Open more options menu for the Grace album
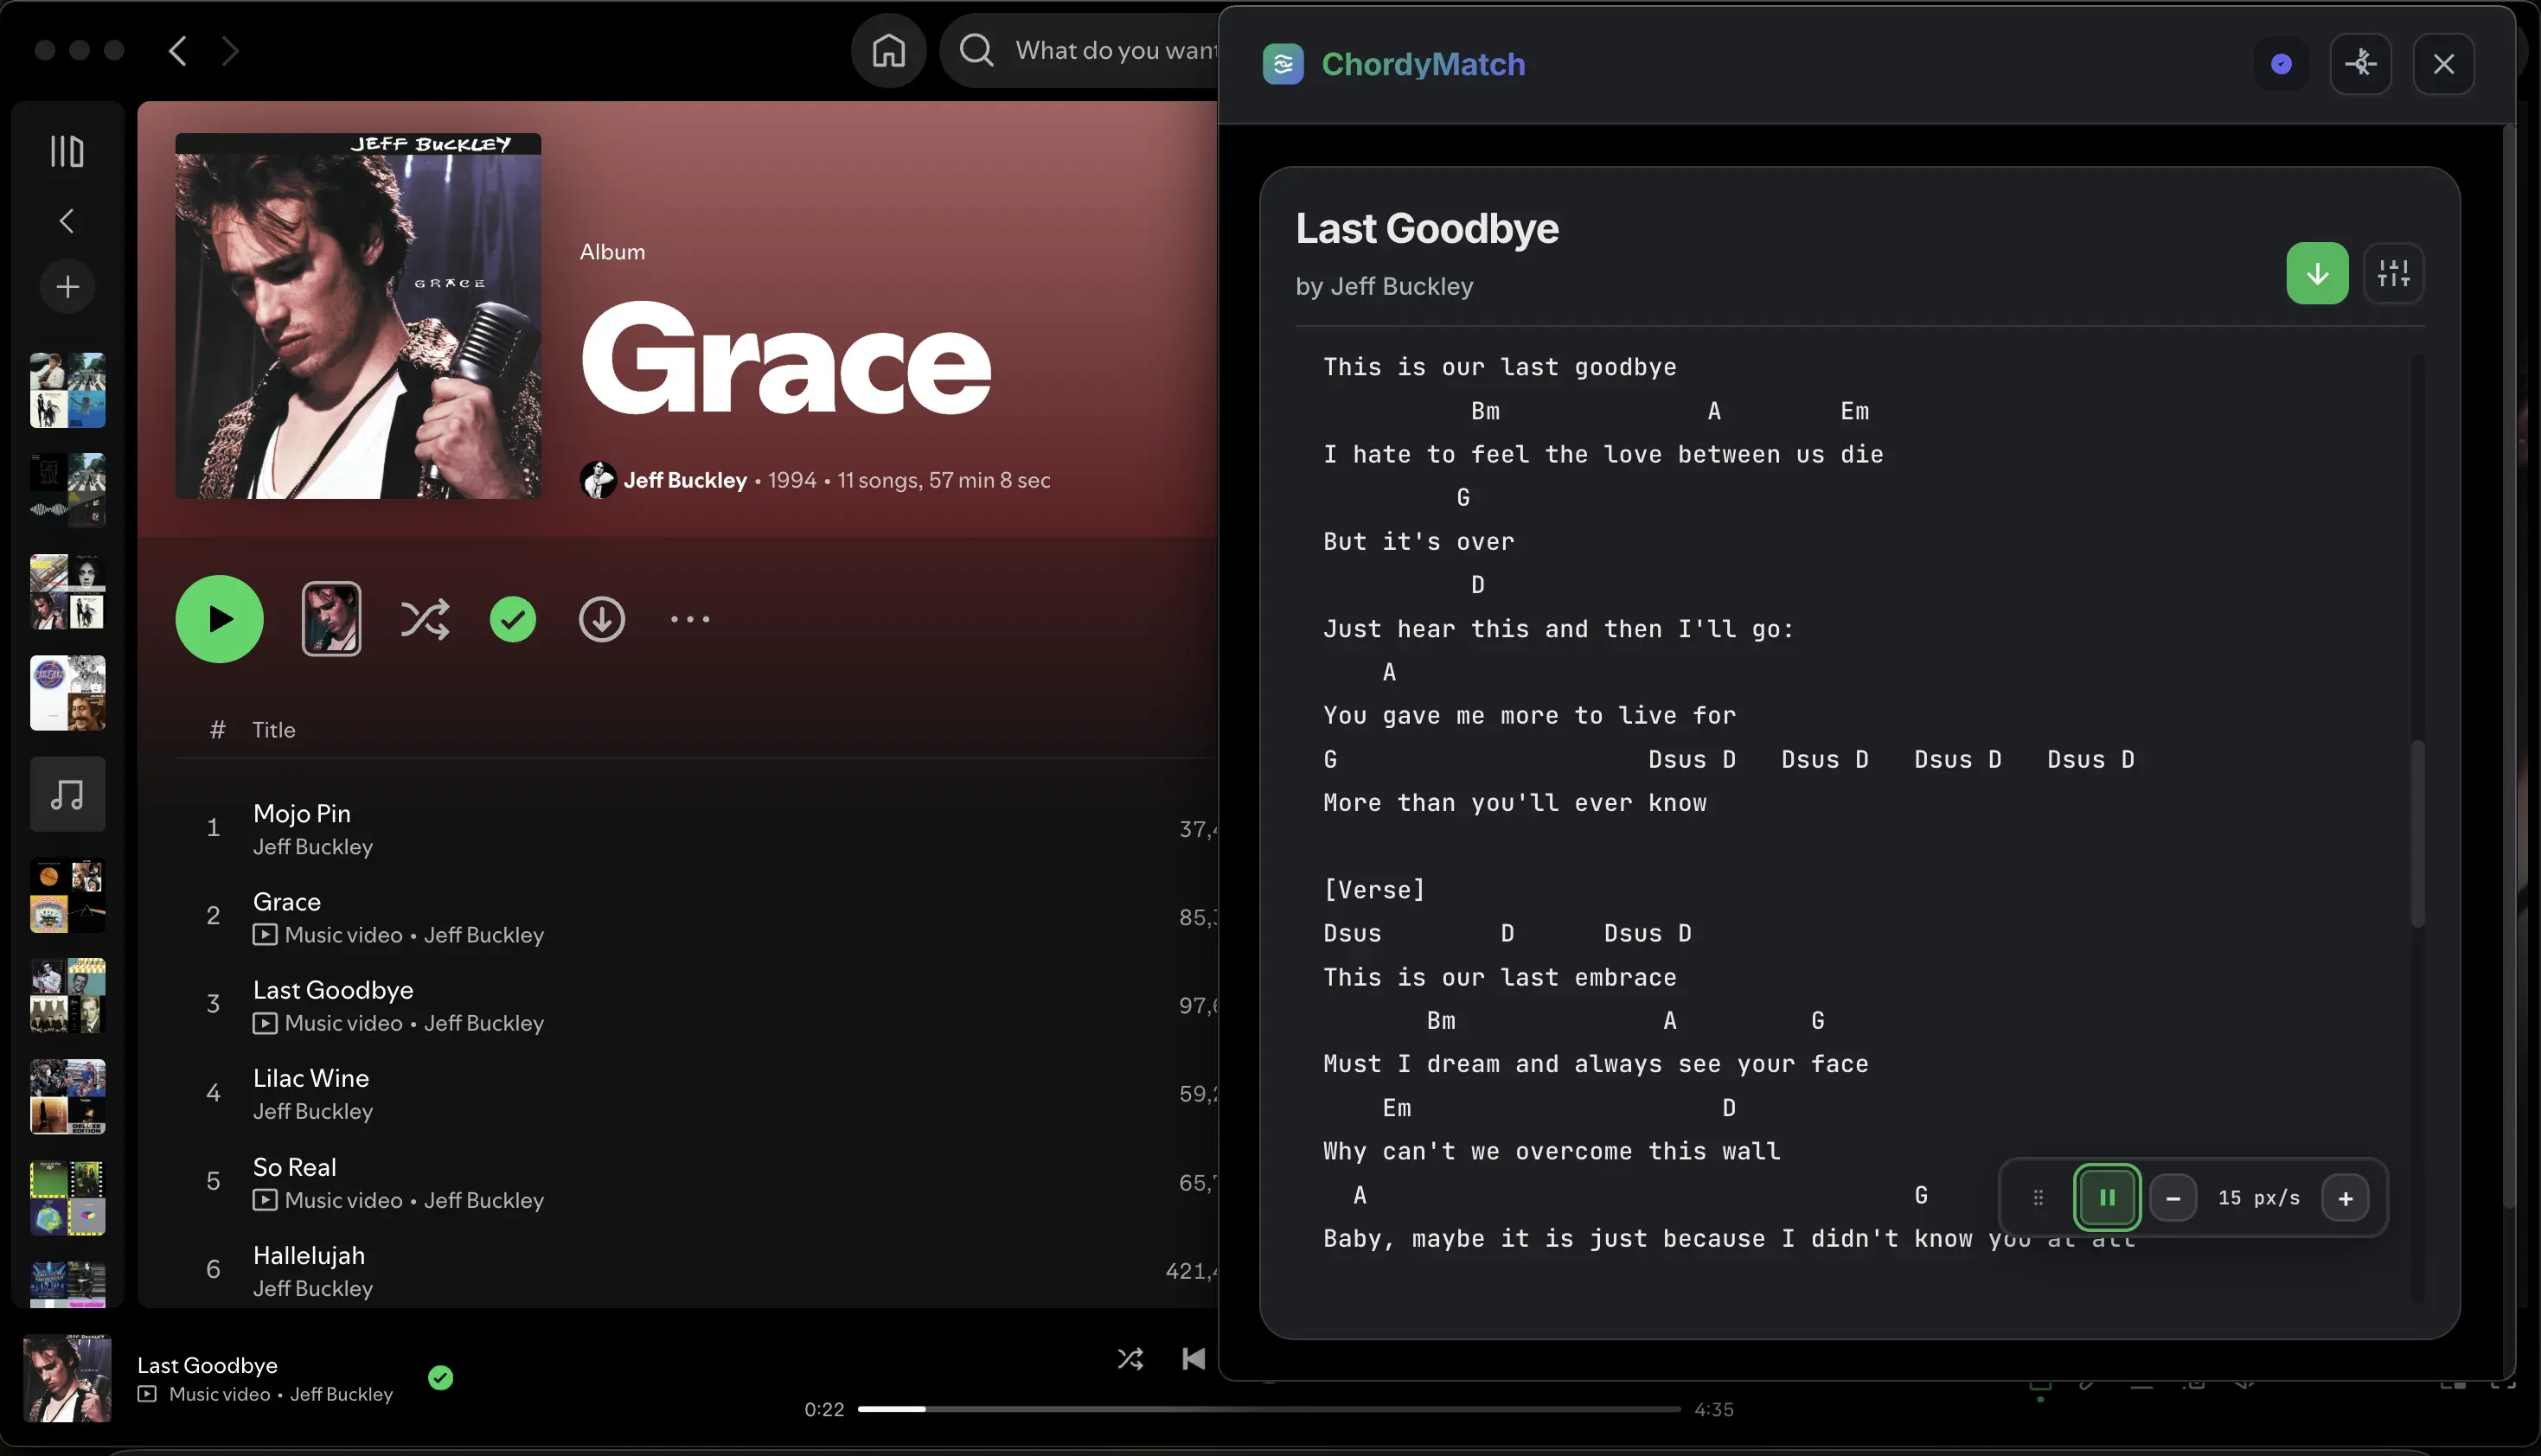 (689, 619)
